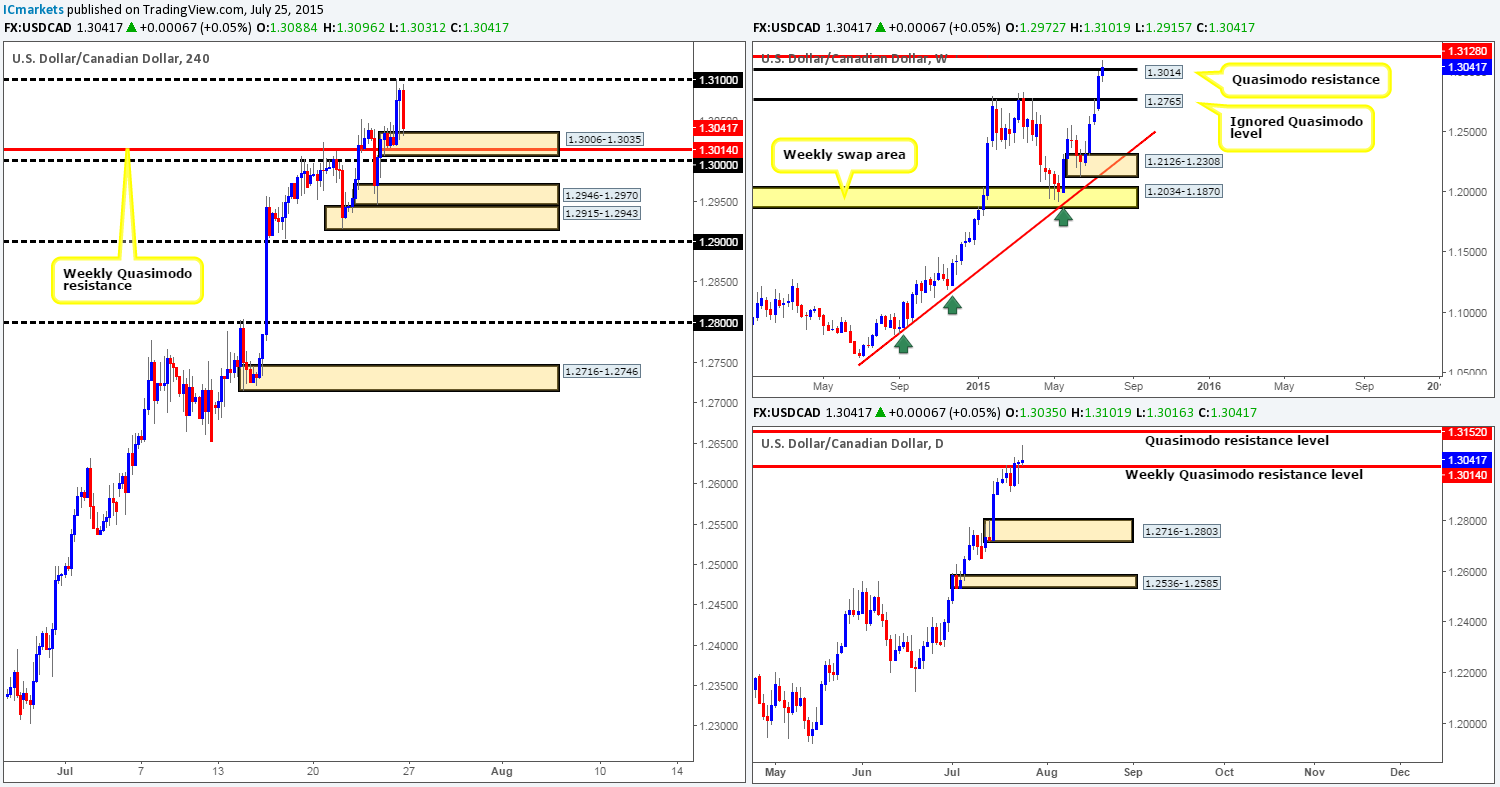The width and height of the screenshot is (1500, 787).
Task: Click the 1.05000 axis value on weekly chart
Action: 1466,372
